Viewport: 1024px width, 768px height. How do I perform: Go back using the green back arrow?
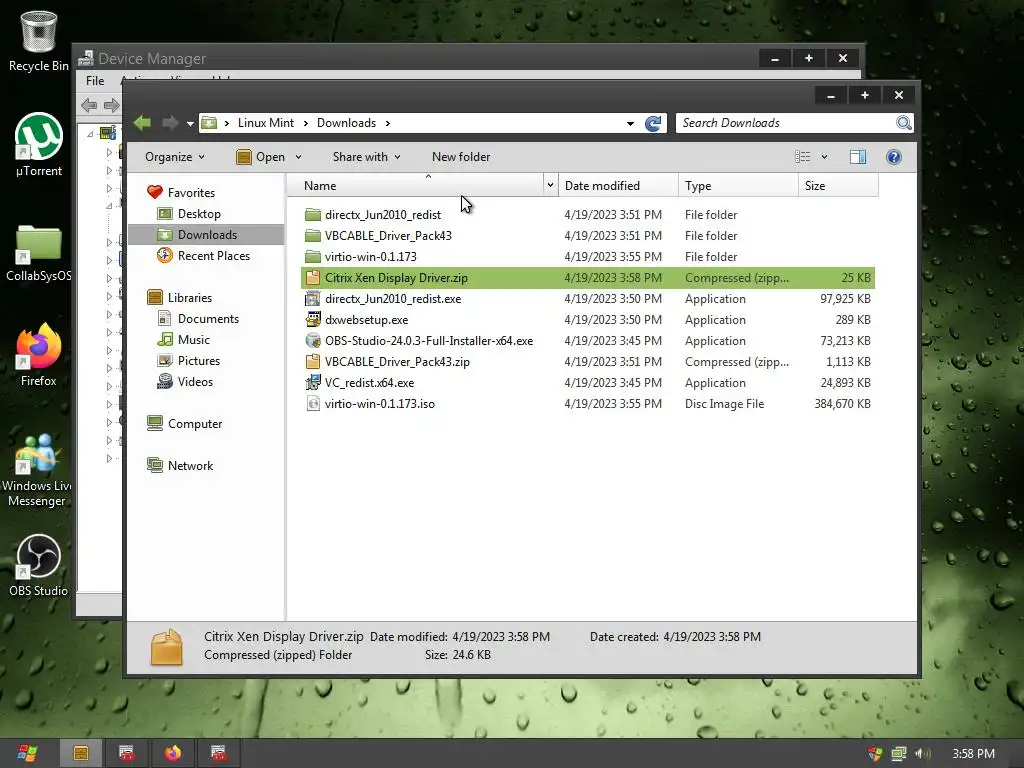point(142,123)
